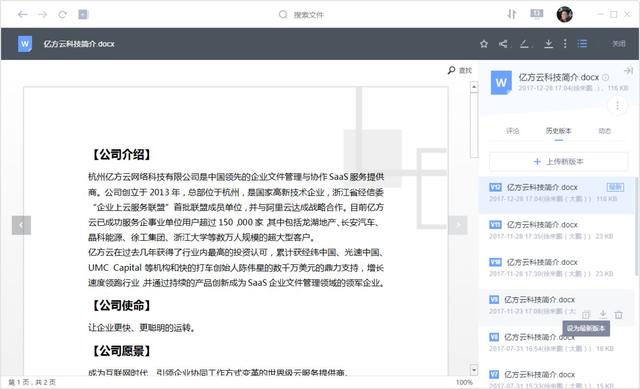Viewport: 640px width, 389px height.
Task: Click the info icon beside side panel filename
Action: [606, 77]
